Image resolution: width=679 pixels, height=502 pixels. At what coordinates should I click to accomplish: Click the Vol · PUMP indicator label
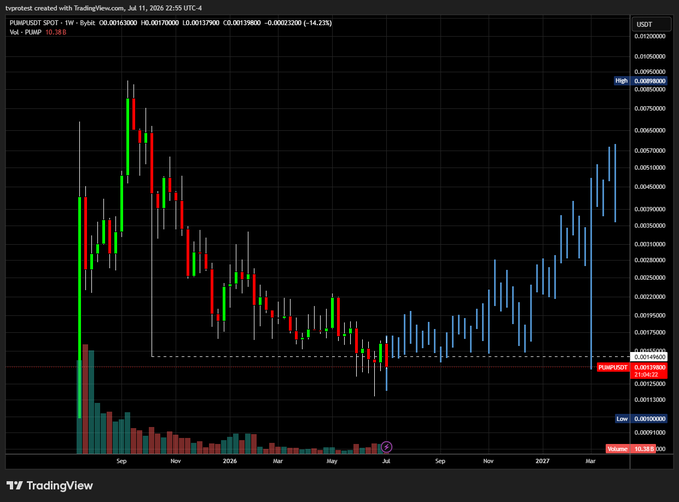(26, 32)
